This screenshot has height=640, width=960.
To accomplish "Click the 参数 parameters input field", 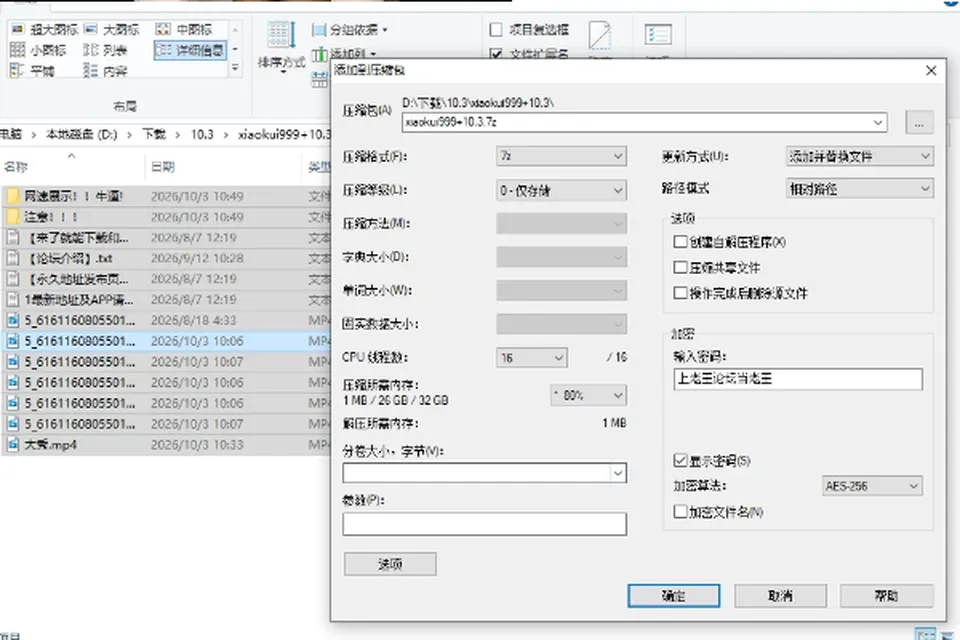I will pyautogui.click(x=484, y=524).
